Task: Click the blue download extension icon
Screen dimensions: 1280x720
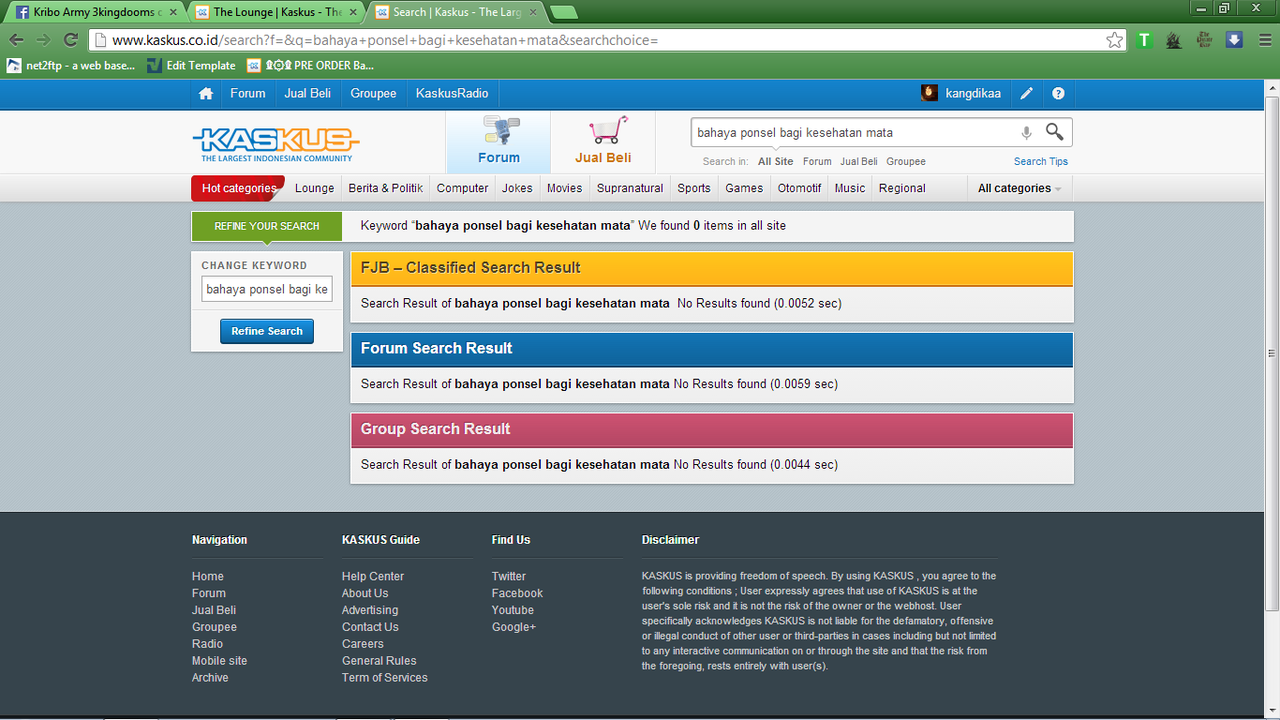Action: point(1234,40)
